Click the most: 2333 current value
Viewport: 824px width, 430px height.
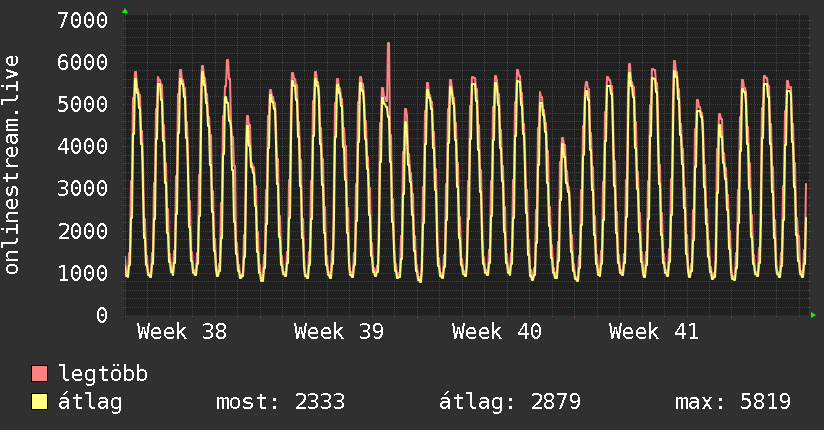280,402
